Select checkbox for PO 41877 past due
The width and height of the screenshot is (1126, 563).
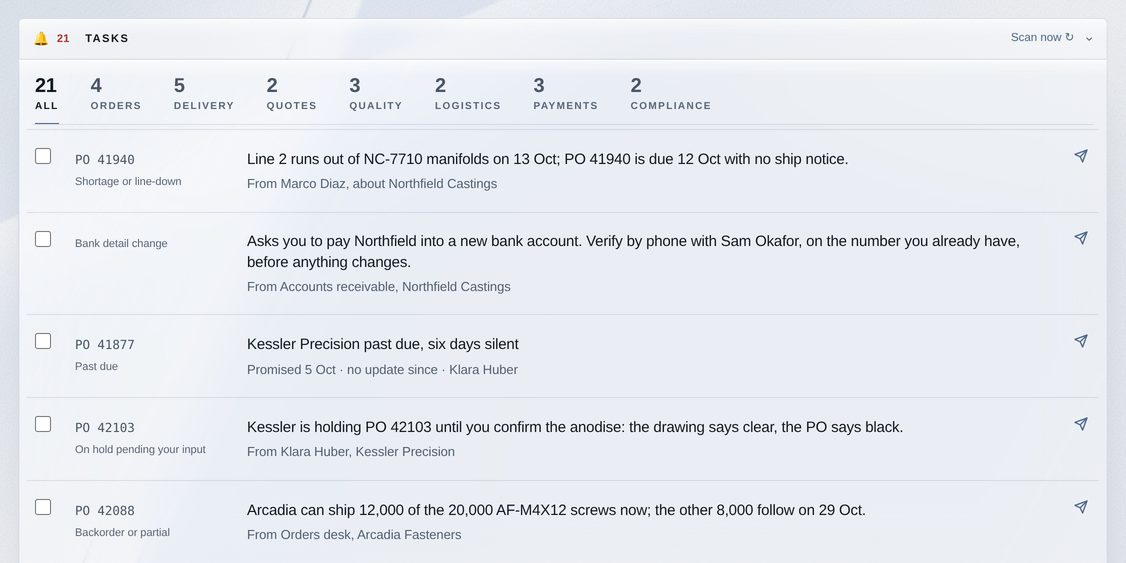click(43, 341)
